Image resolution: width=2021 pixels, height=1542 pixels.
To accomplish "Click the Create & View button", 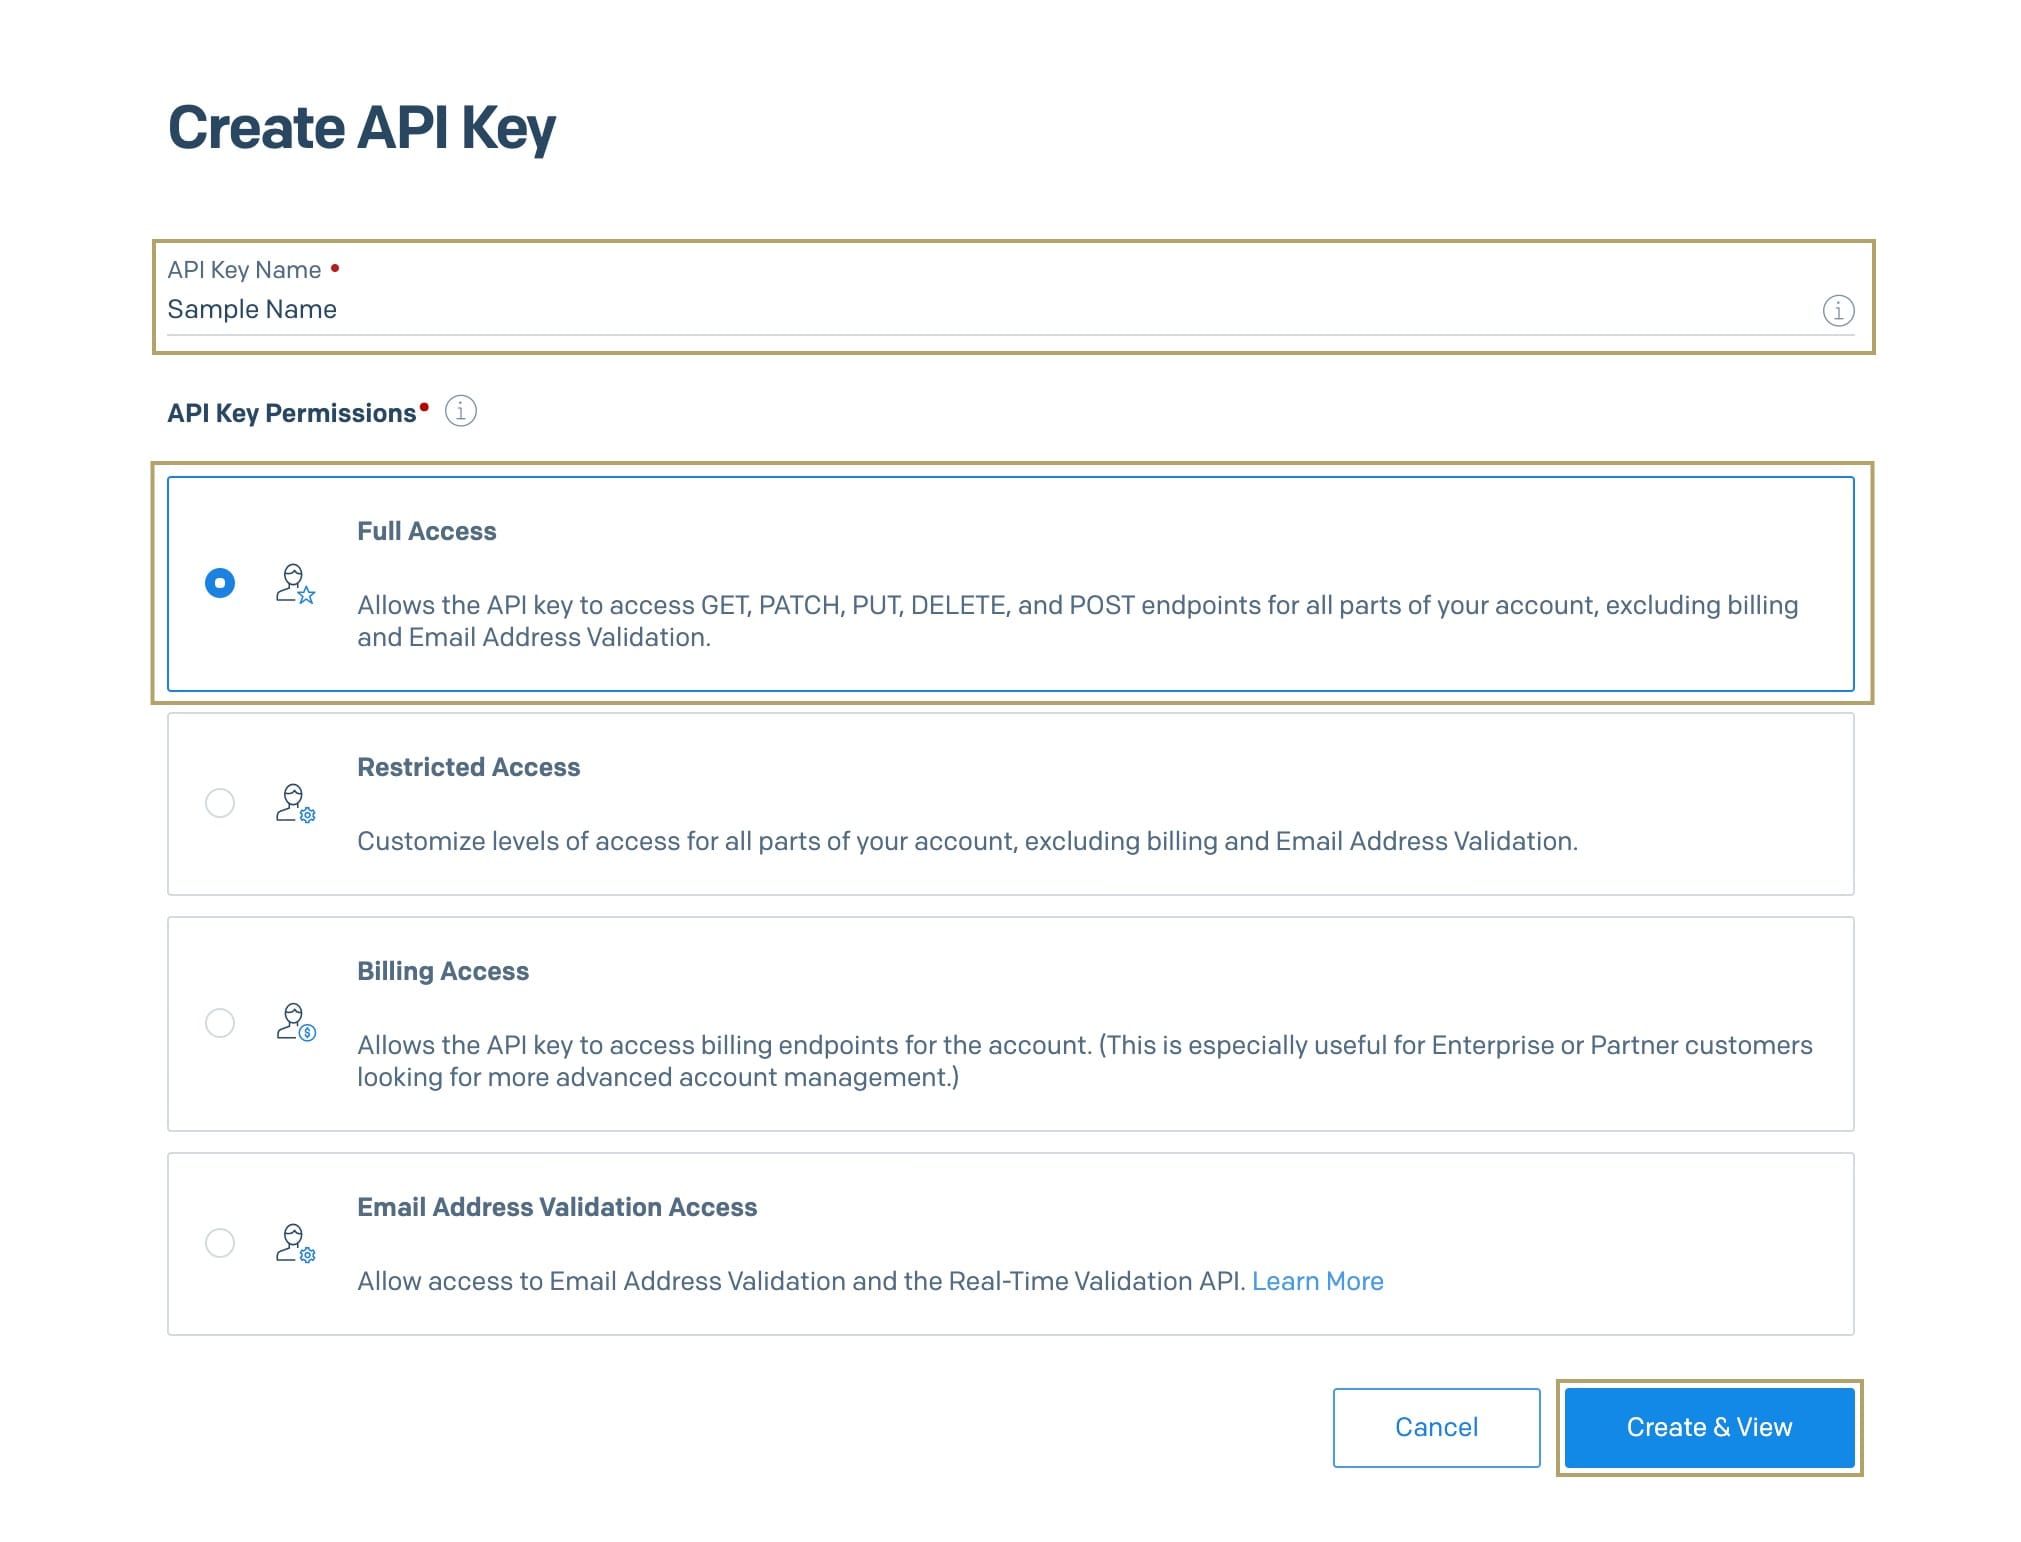I will [x=1709, y=1427].
